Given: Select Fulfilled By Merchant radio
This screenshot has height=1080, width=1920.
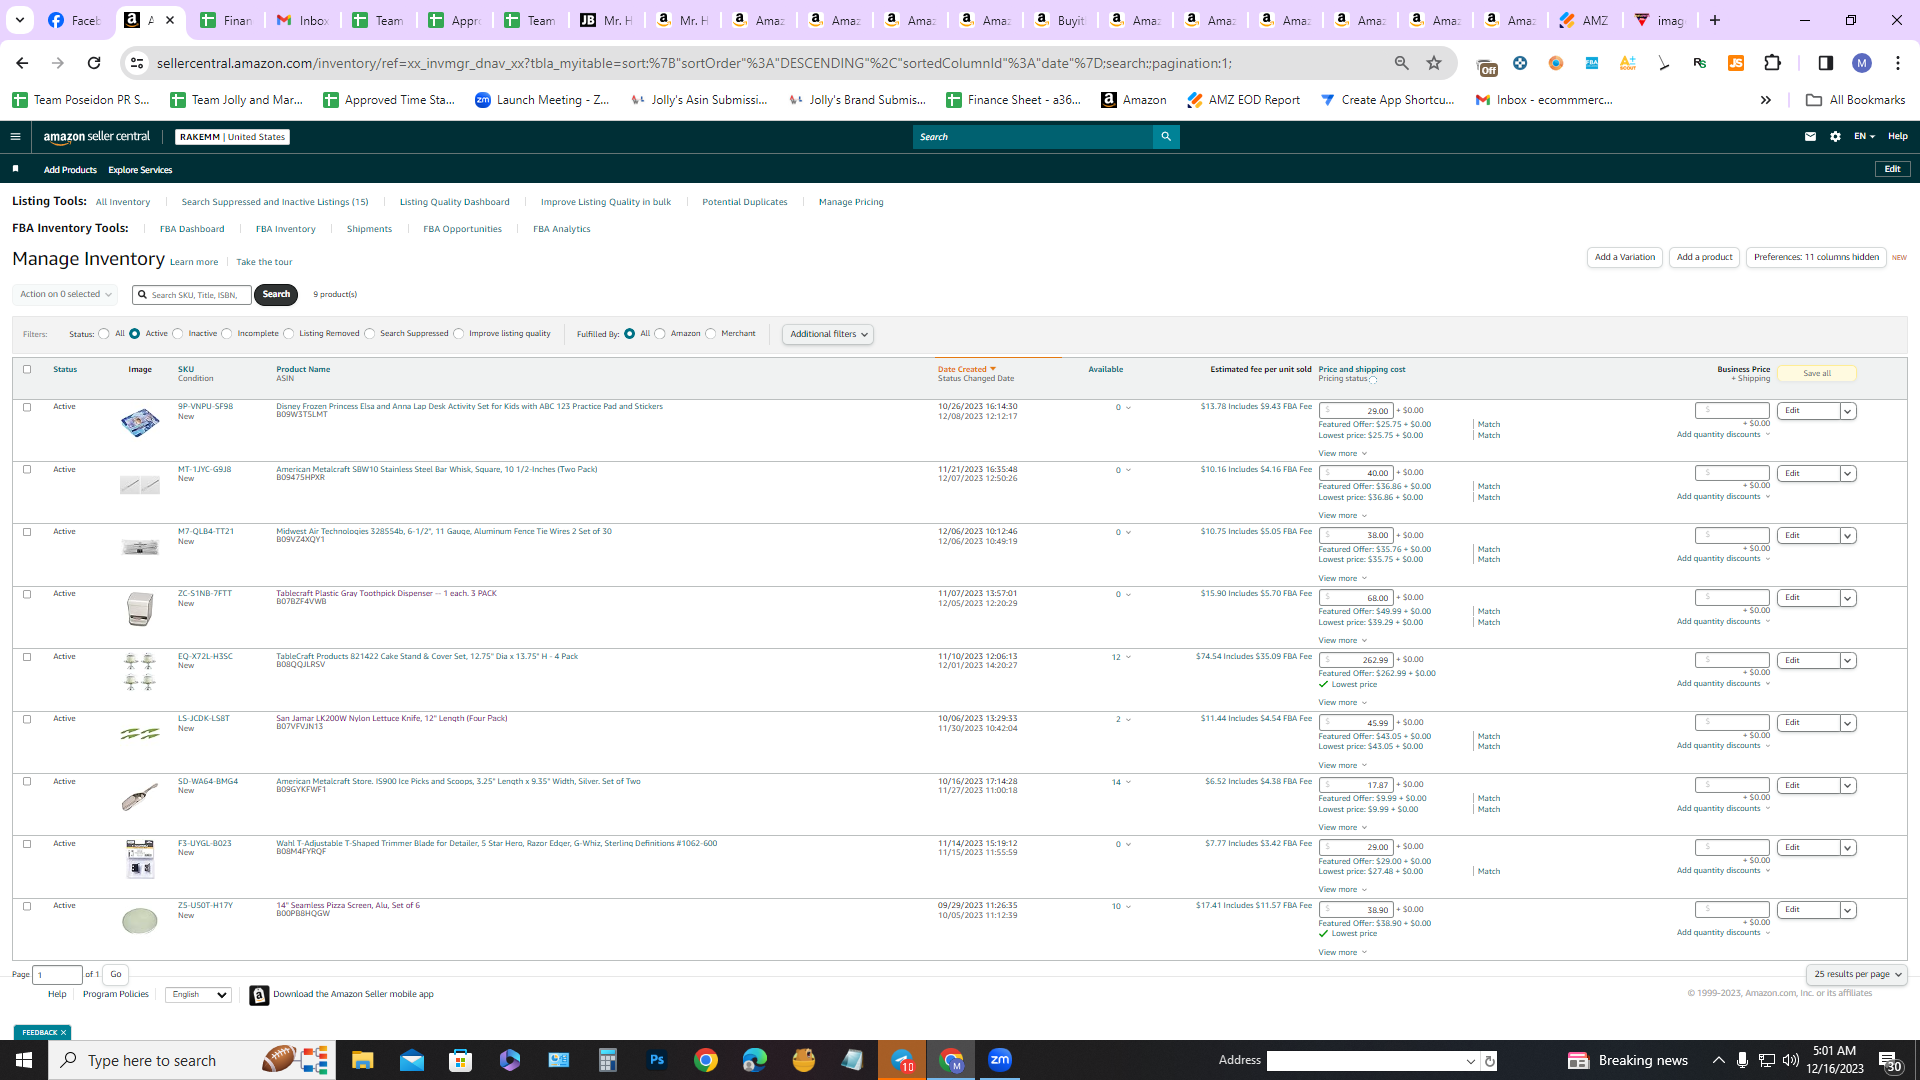Looking at the screenshot, I should click(711, 334).
